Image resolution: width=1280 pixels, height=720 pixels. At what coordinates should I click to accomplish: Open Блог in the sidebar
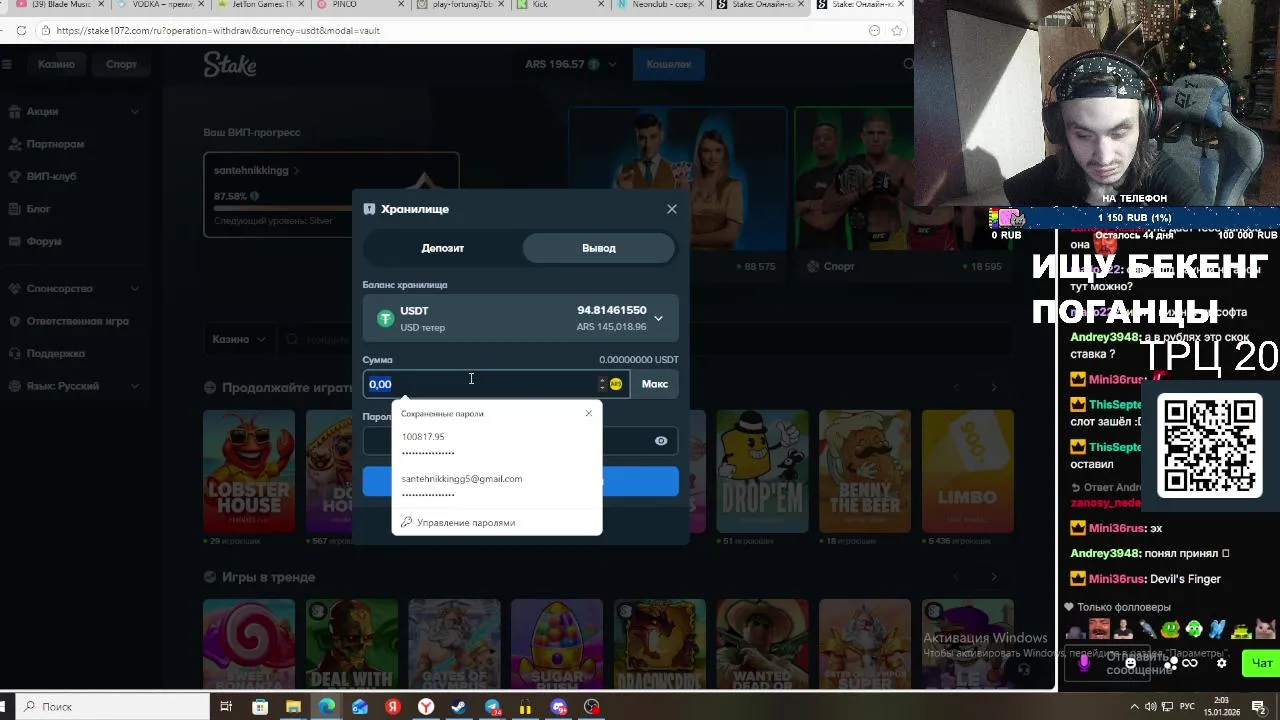pyautogui.click(x=73, y=209)
